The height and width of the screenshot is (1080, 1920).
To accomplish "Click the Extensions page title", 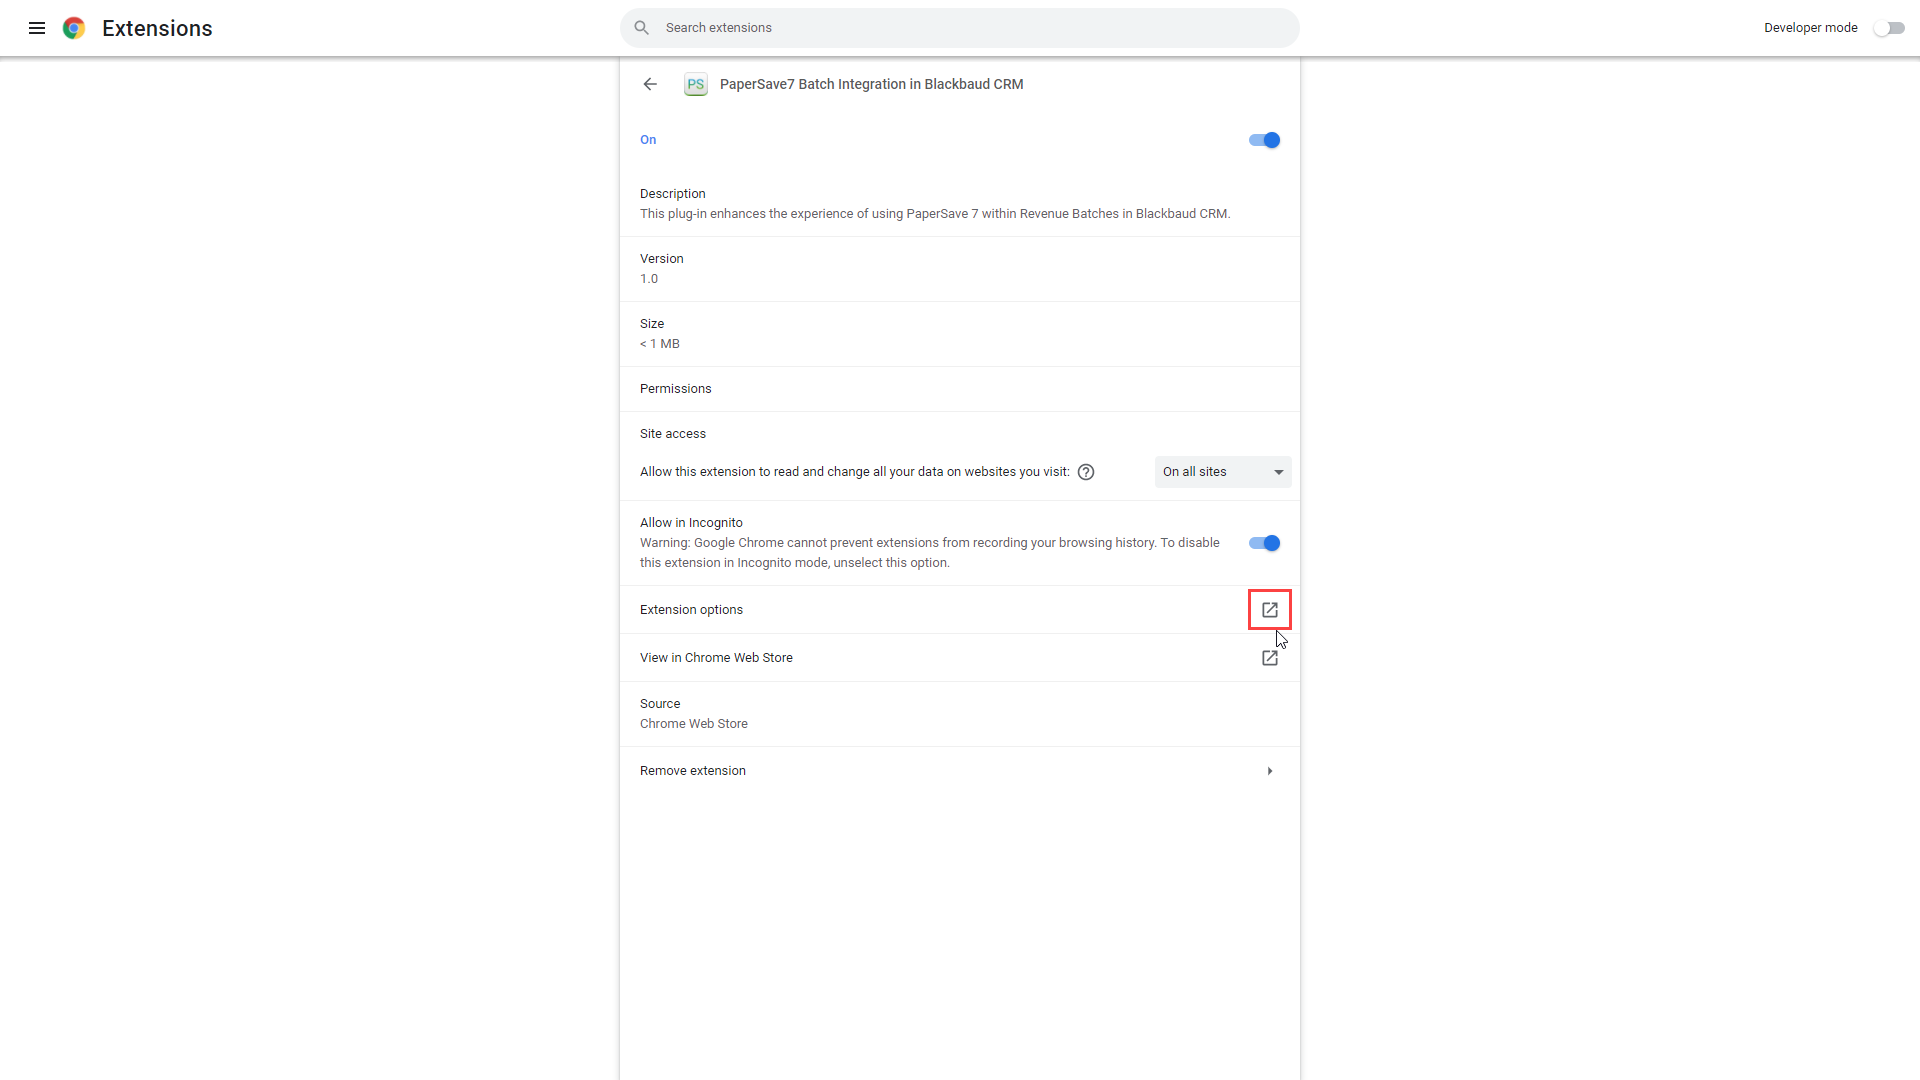I will tap(157, 28).
